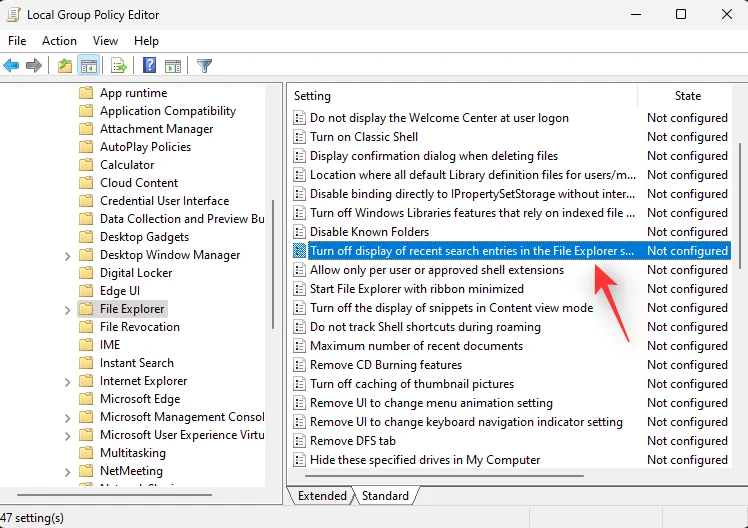Select 'Hide these specified drives in My Computer'
This screenshot has height=528, width=748.
point(425,460)
